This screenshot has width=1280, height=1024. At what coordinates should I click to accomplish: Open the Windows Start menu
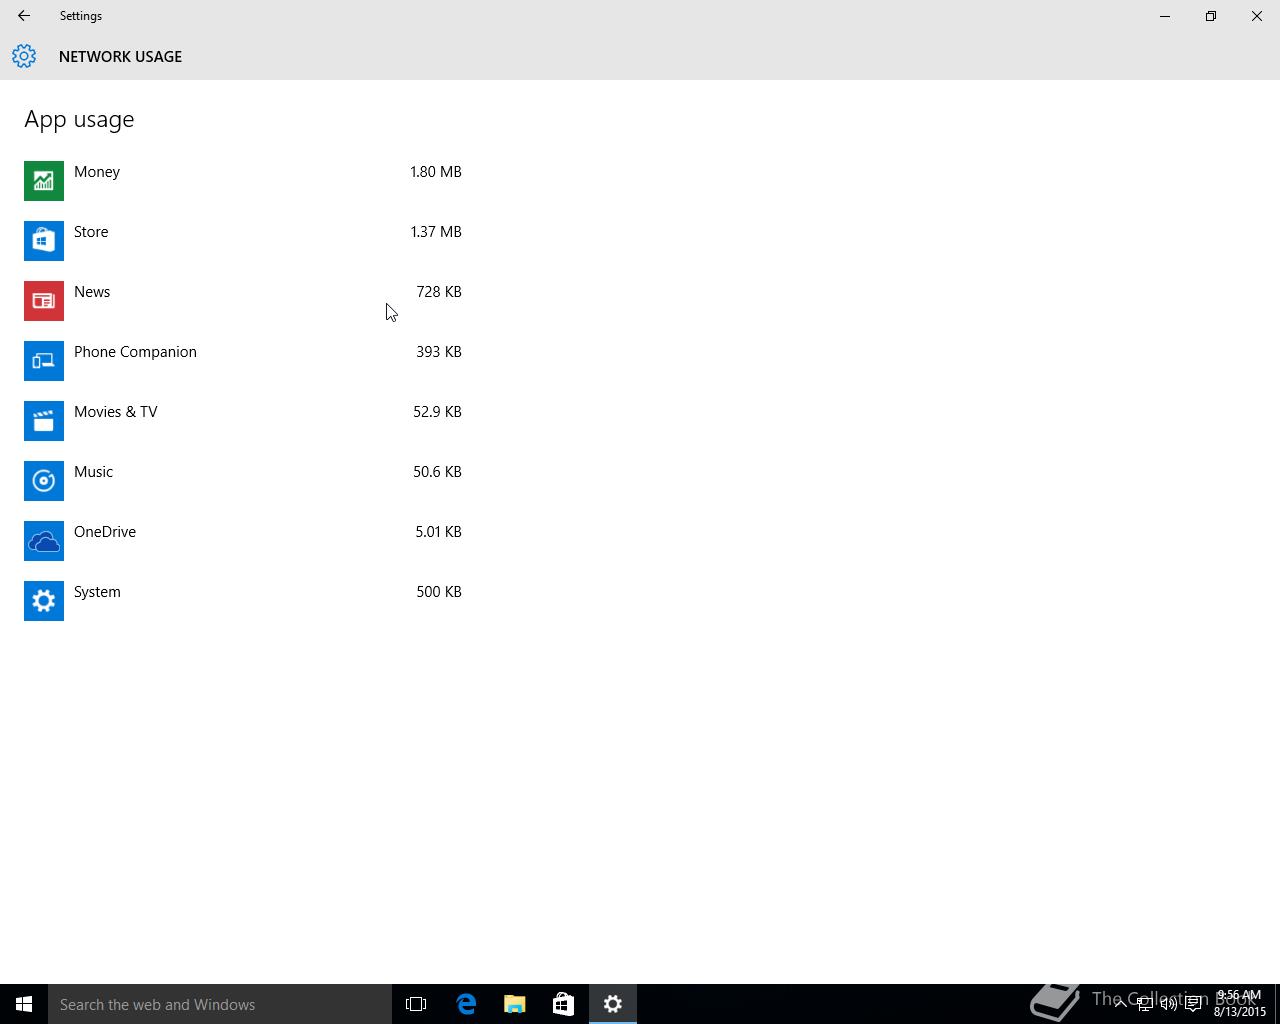point(24,1004)
